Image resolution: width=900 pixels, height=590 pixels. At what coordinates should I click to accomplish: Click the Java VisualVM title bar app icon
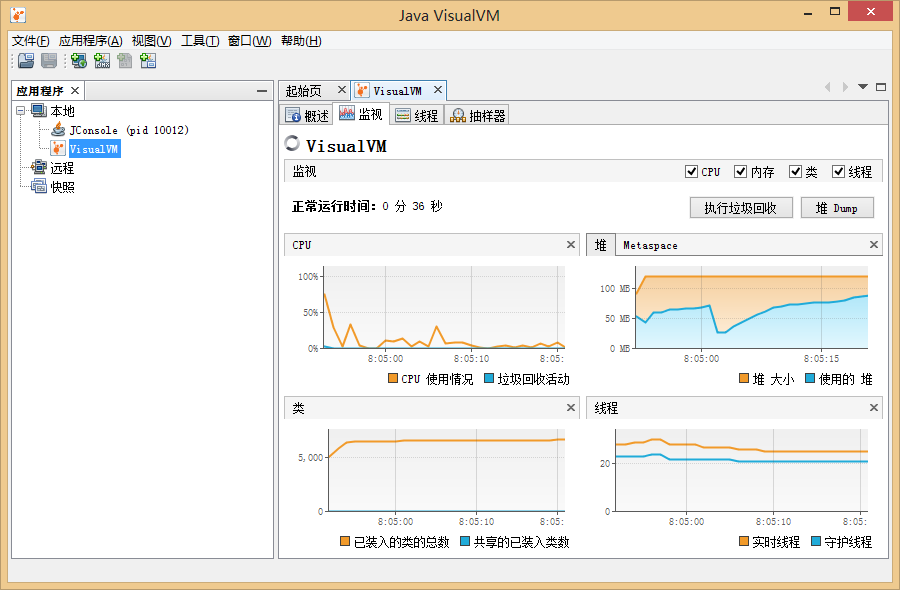(x=18, y=15)
